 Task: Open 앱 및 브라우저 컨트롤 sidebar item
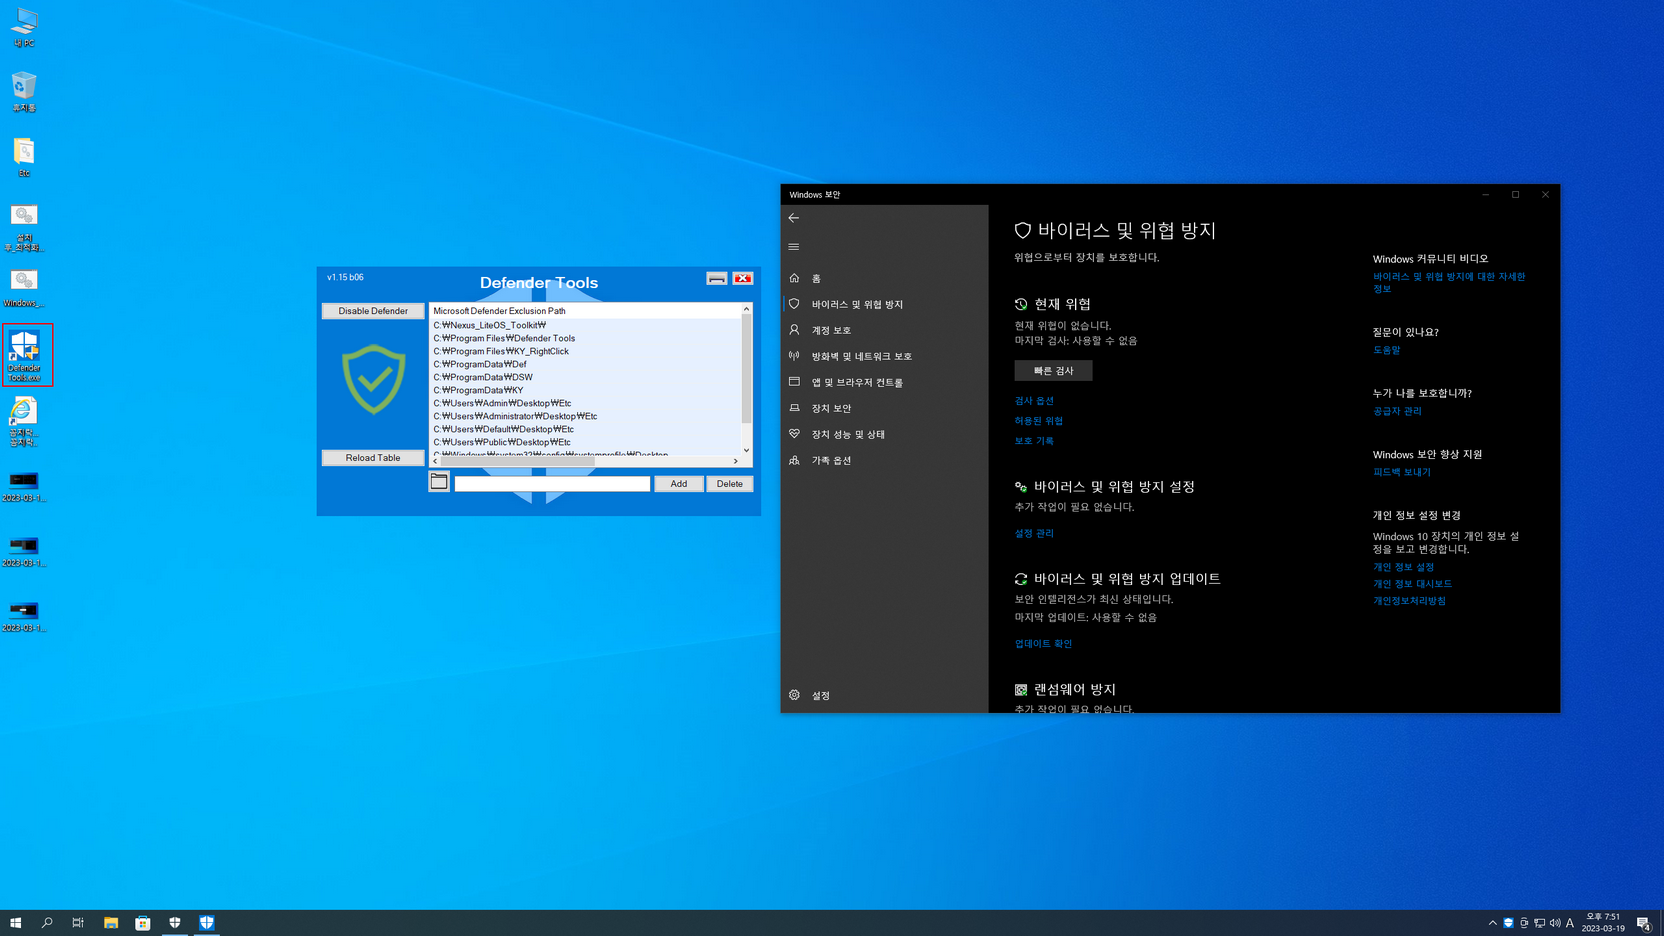[884, 382]
